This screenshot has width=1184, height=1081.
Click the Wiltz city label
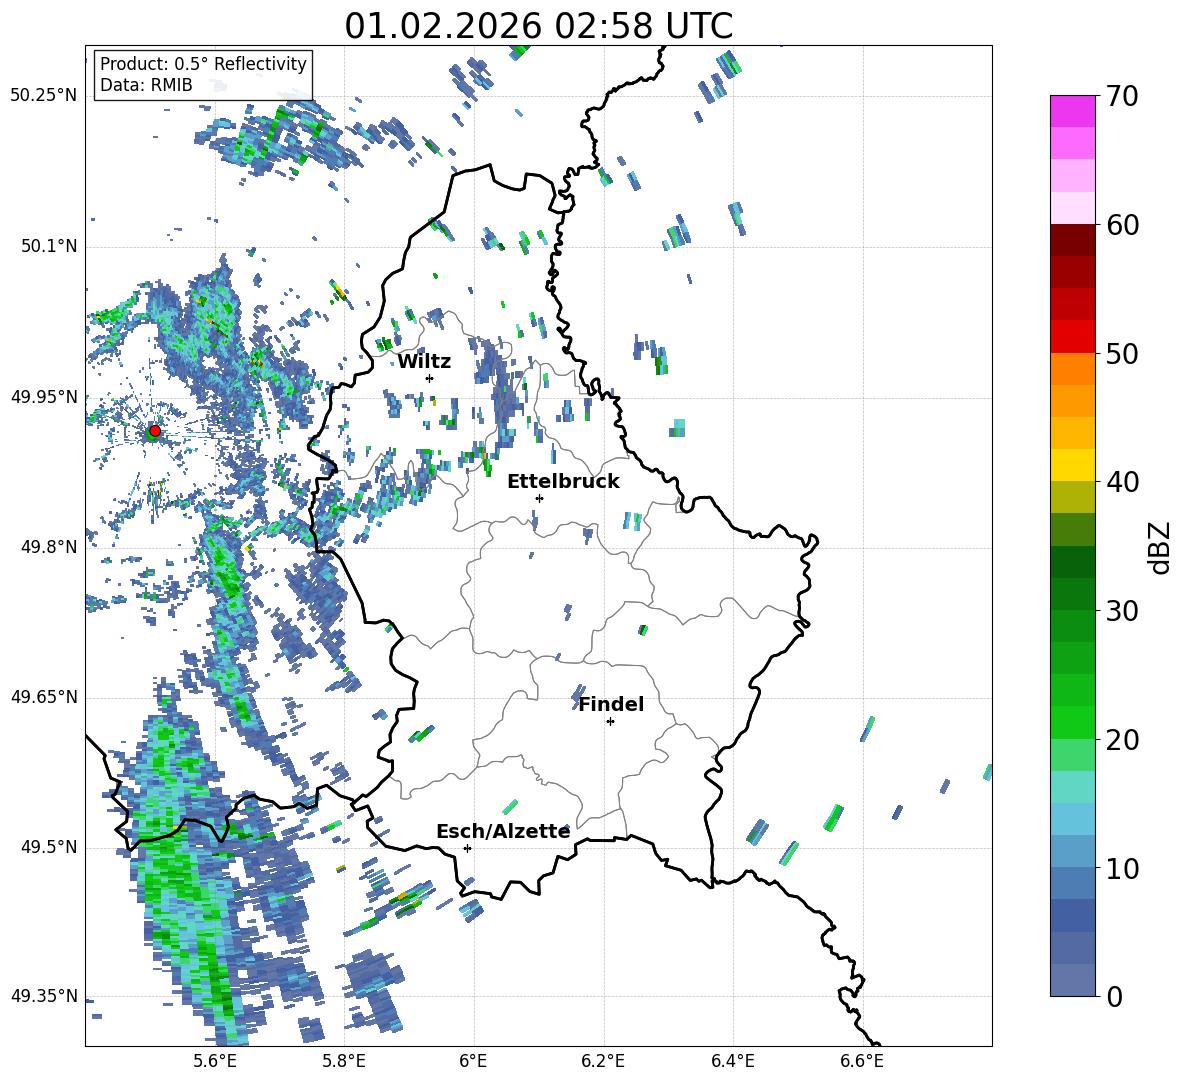pos(424,362)
